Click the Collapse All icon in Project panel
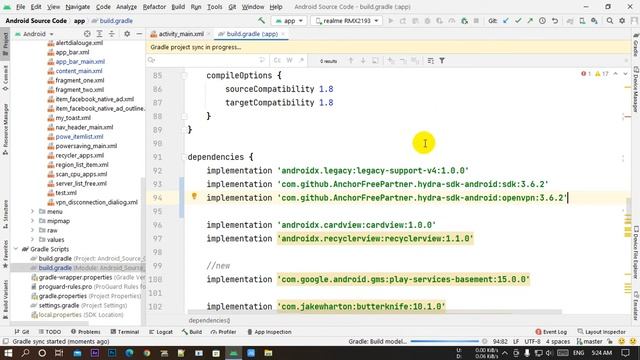The width and height of the screenshot is (640, 360). pyautogui.click(x=111, y=34)
